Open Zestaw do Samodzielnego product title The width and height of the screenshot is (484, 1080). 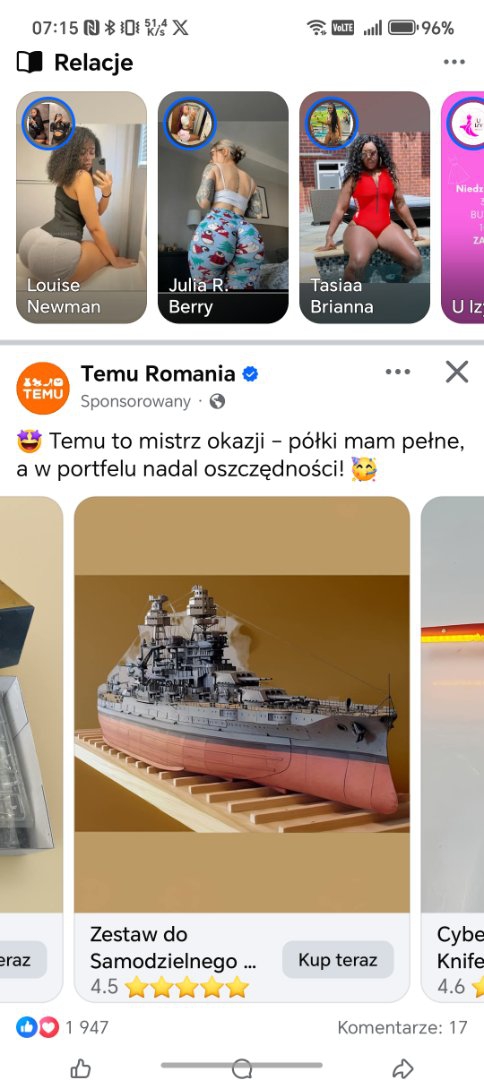coord(173,948)
